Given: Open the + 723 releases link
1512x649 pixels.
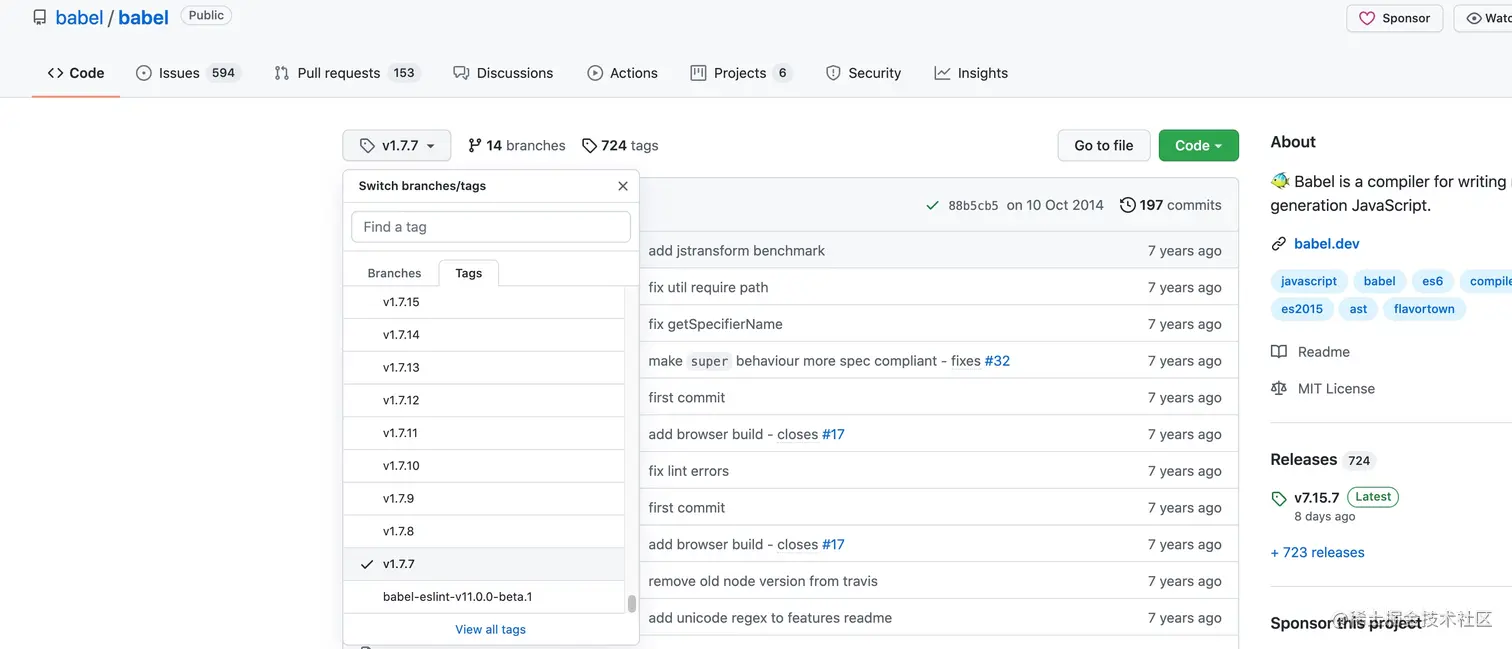Looking at the screenshot, I should tap(1317, 553).
